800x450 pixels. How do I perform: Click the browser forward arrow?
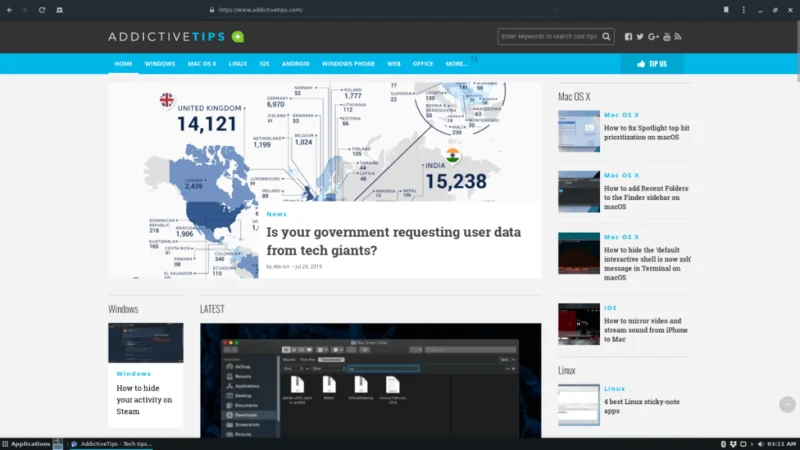pyautogui.click(x=24, y=10)
